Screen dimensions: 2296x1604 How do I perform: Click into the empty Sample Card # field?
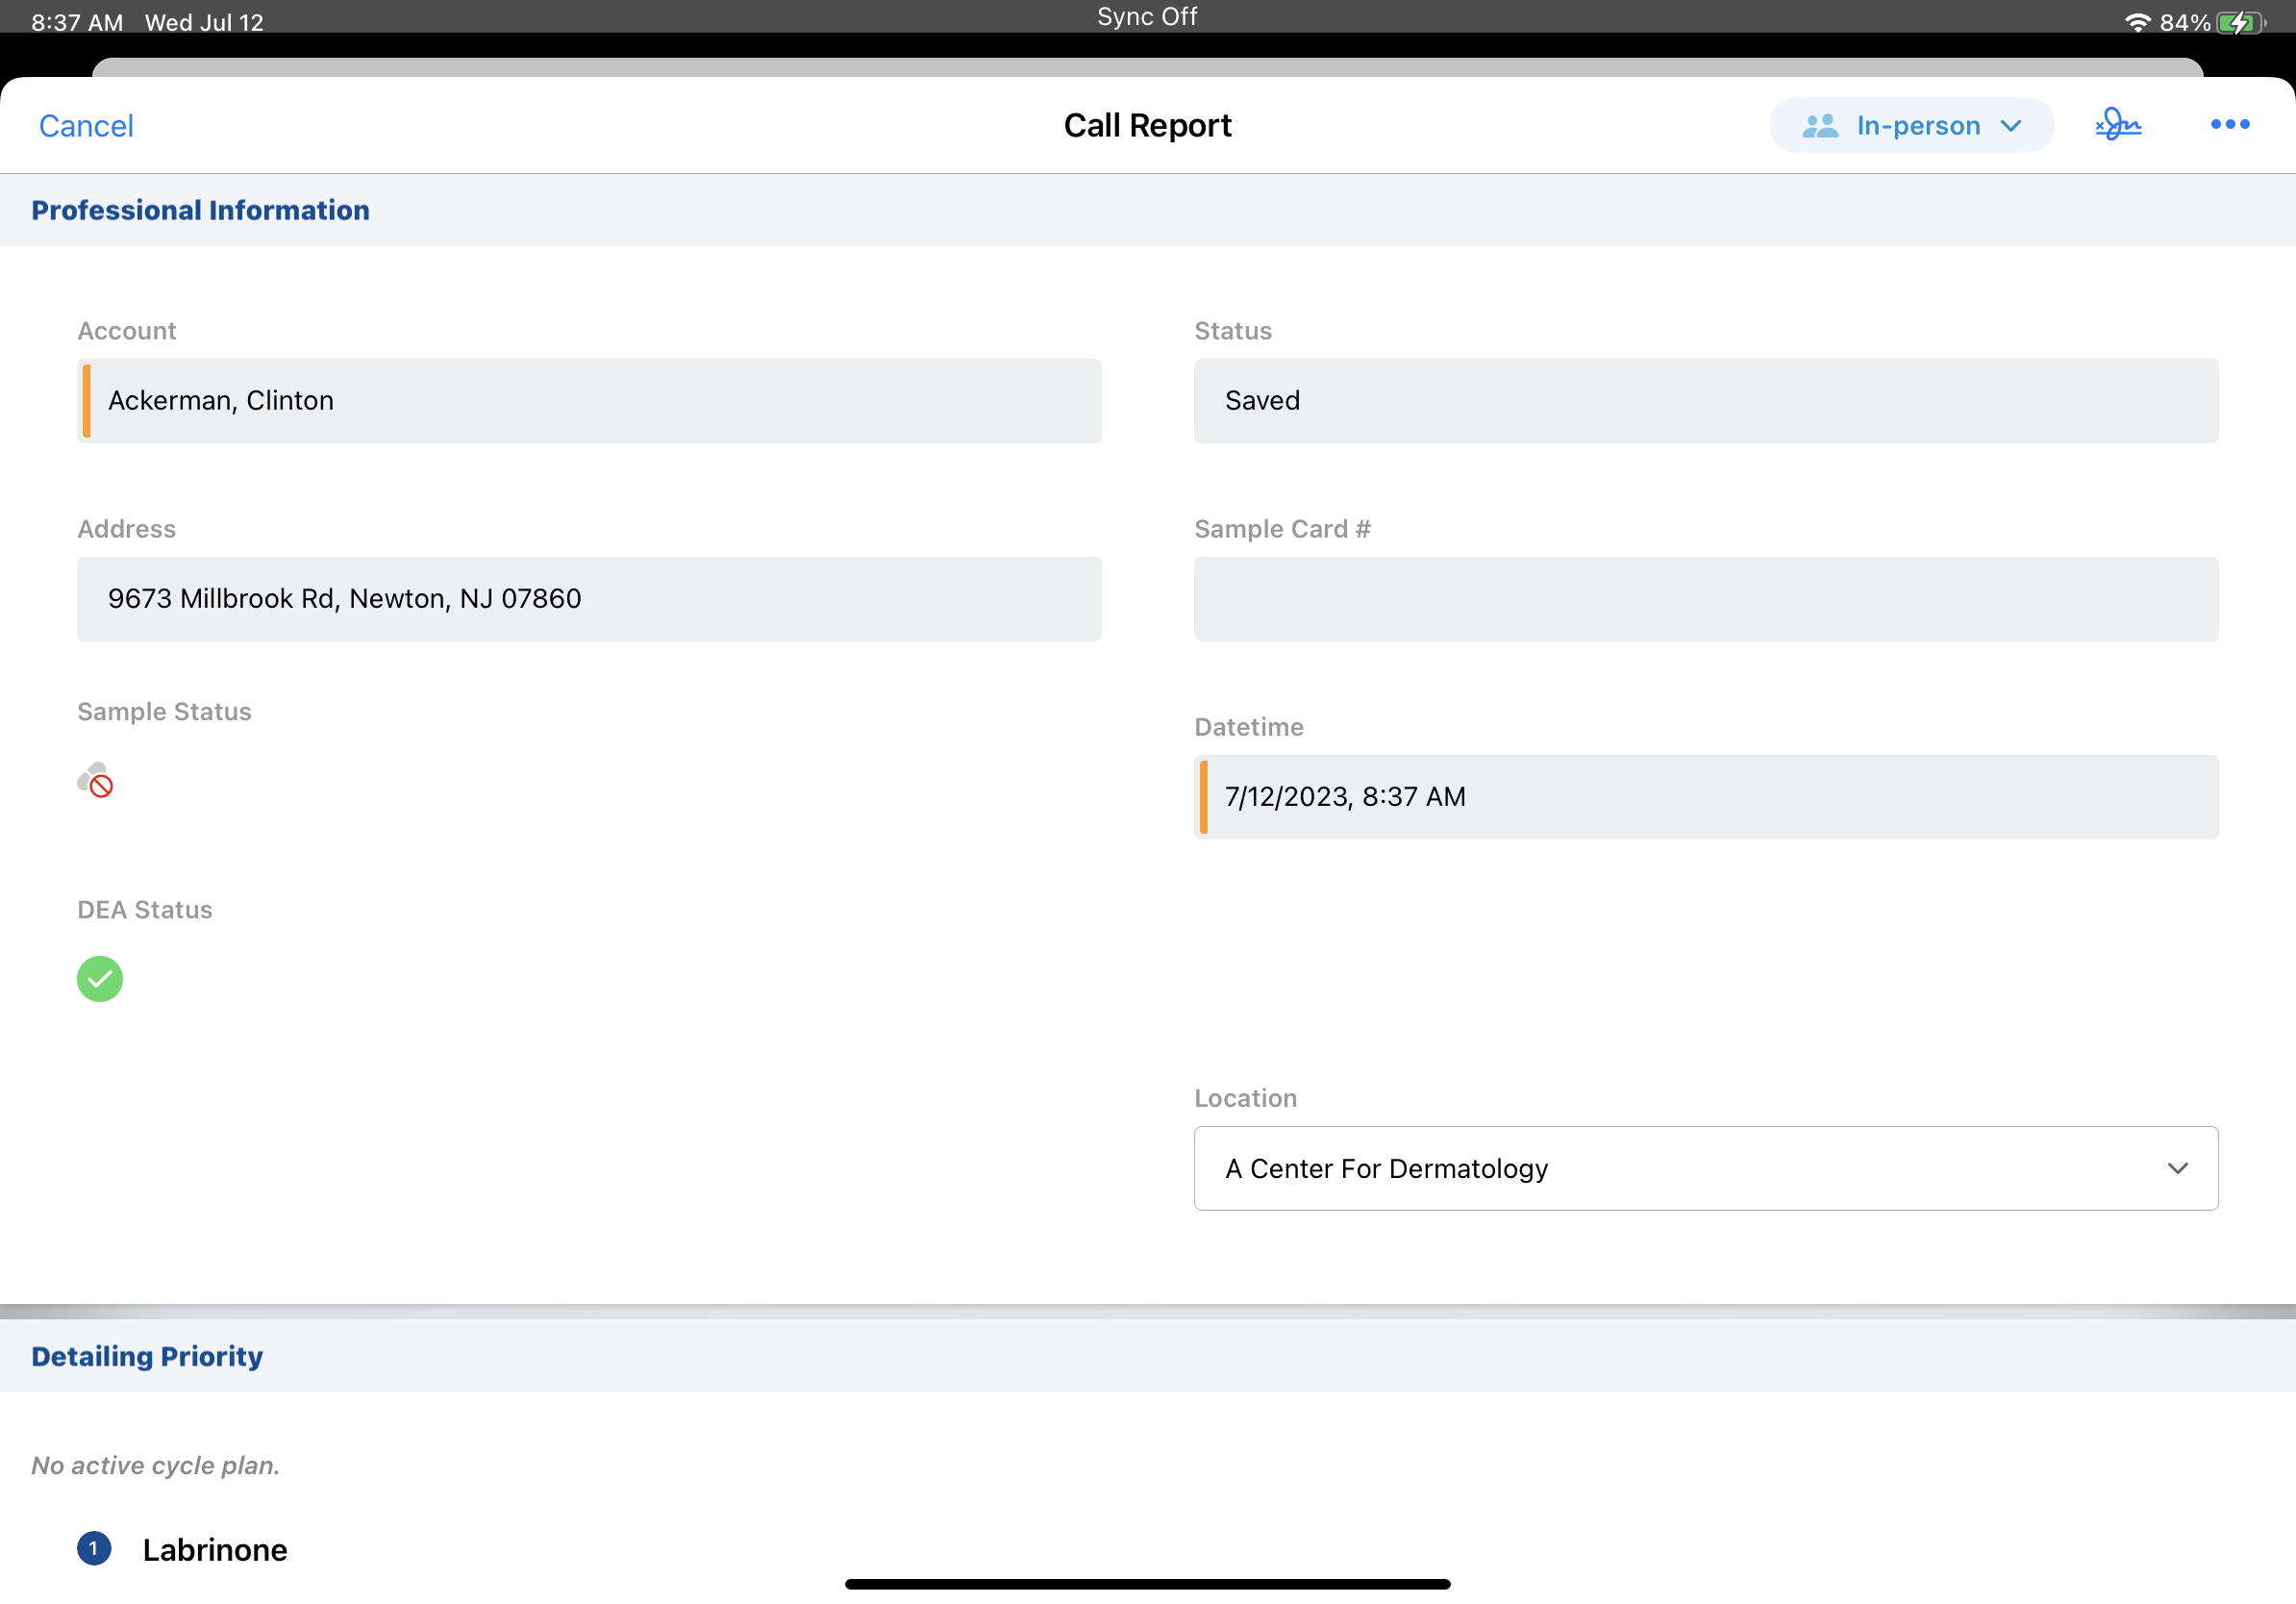point(1705,599)
